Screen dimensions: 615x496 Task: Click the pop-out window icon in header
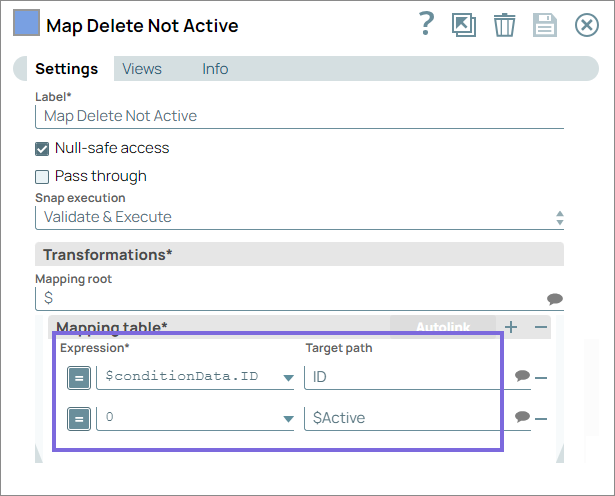coord(464,25)
